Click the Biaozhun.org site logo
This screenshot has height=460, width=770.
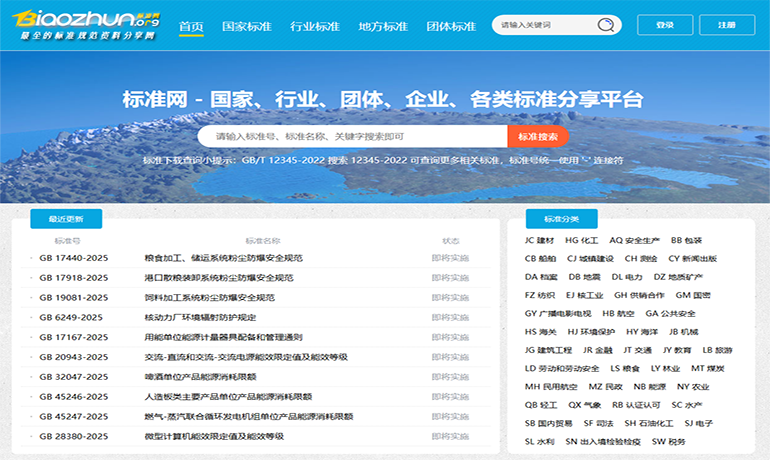click(86, 25)
